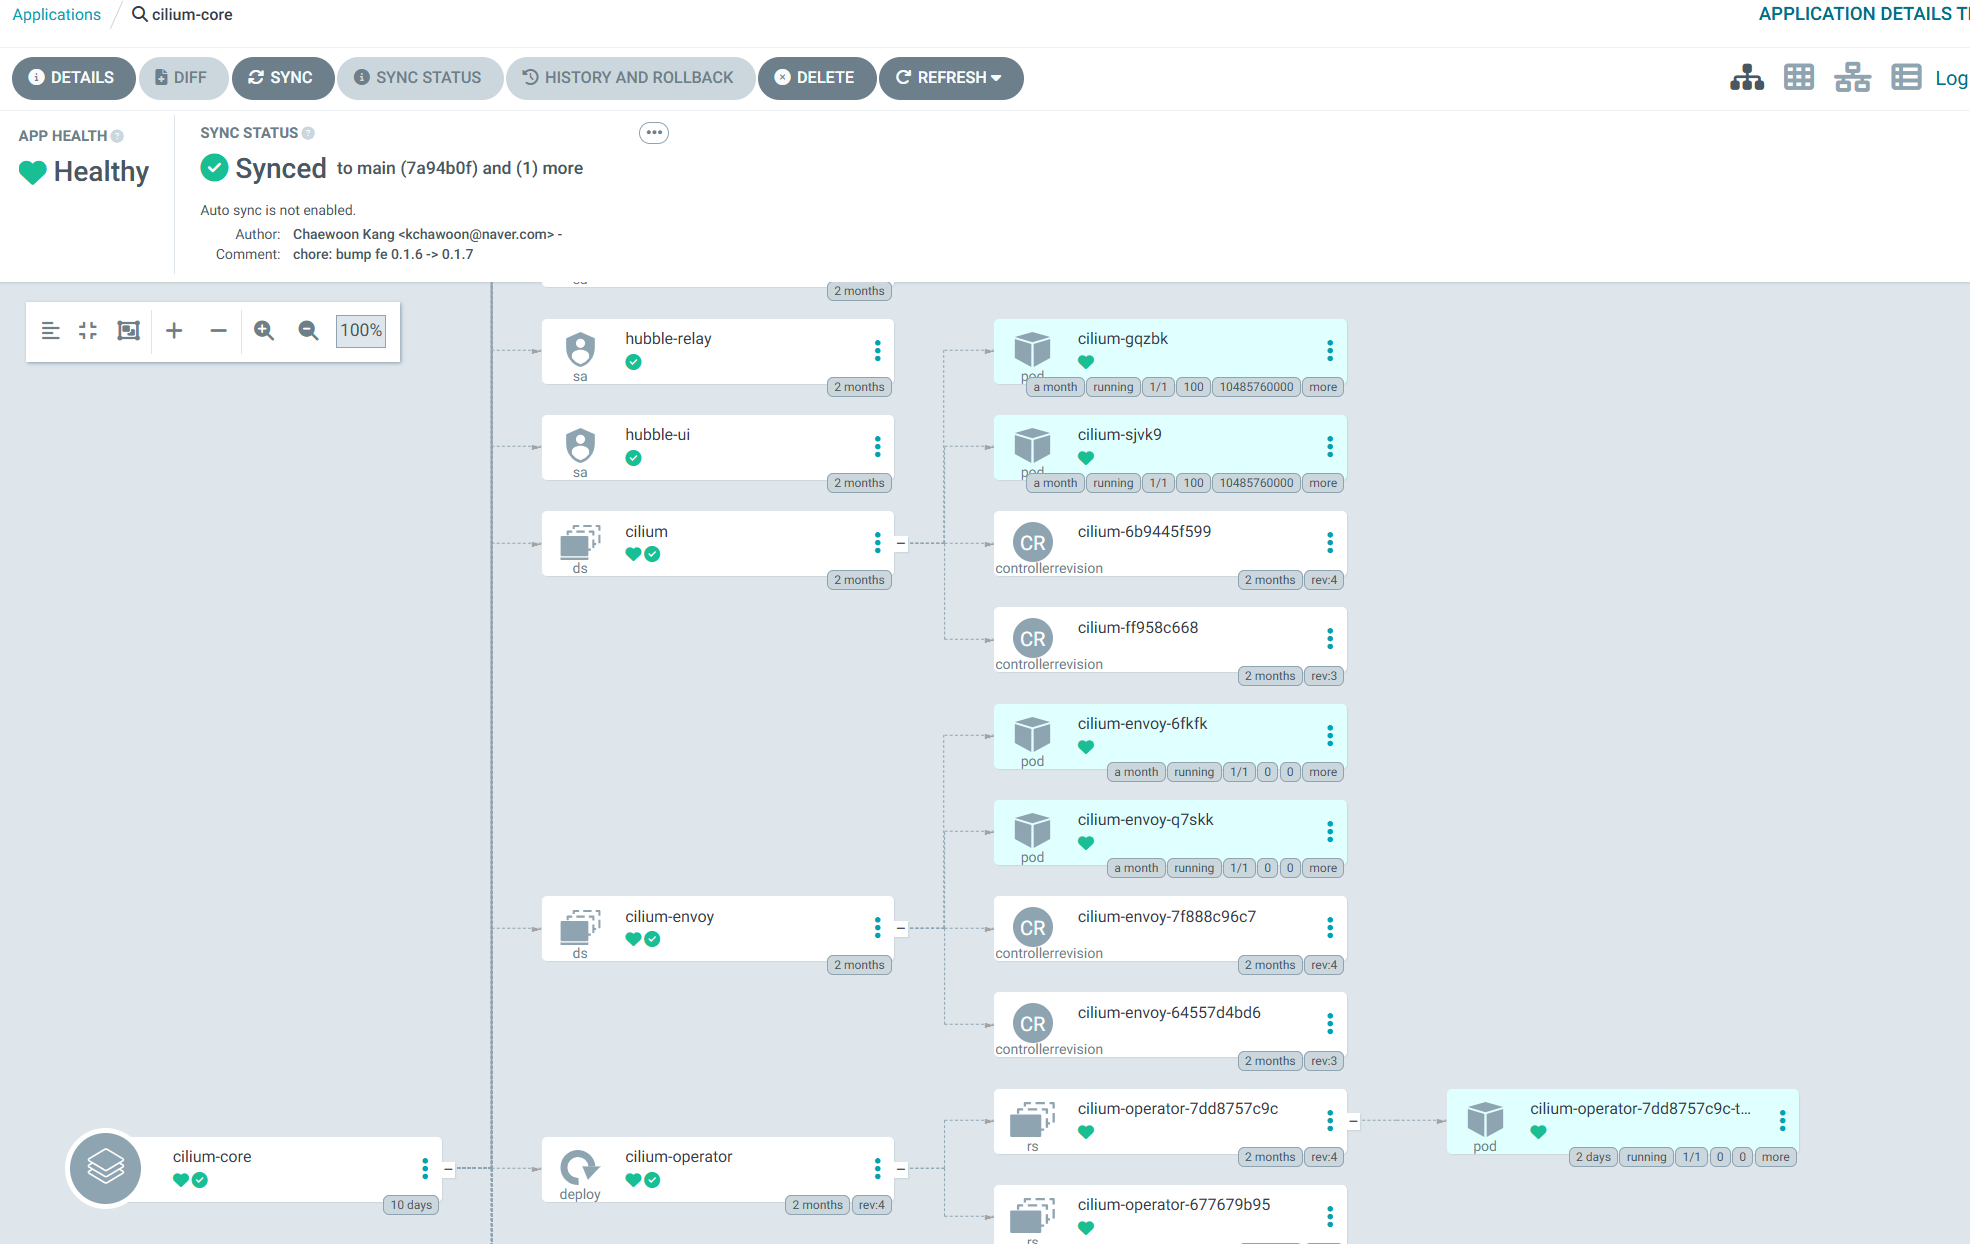Click the plus icon to enlarge the graph
The image size is (1970, 1244).
point(174,330)
